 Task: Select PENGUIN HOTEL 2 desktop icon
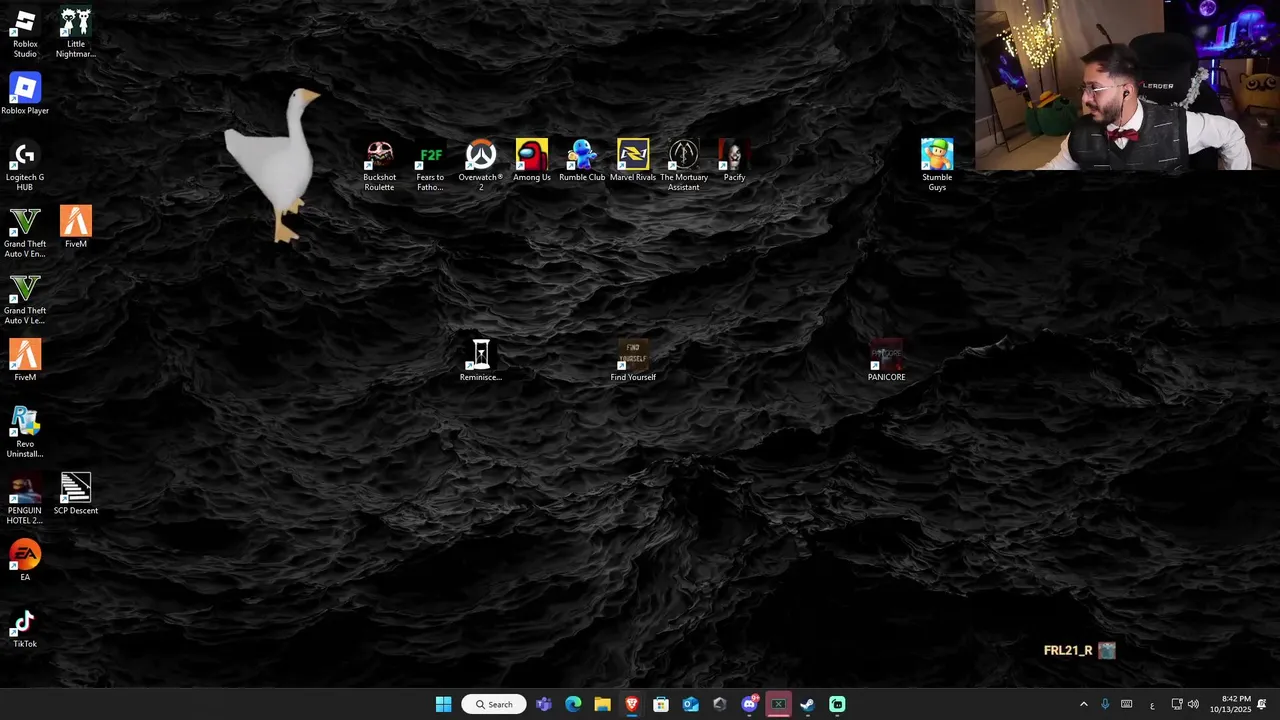tap(25, 500)
